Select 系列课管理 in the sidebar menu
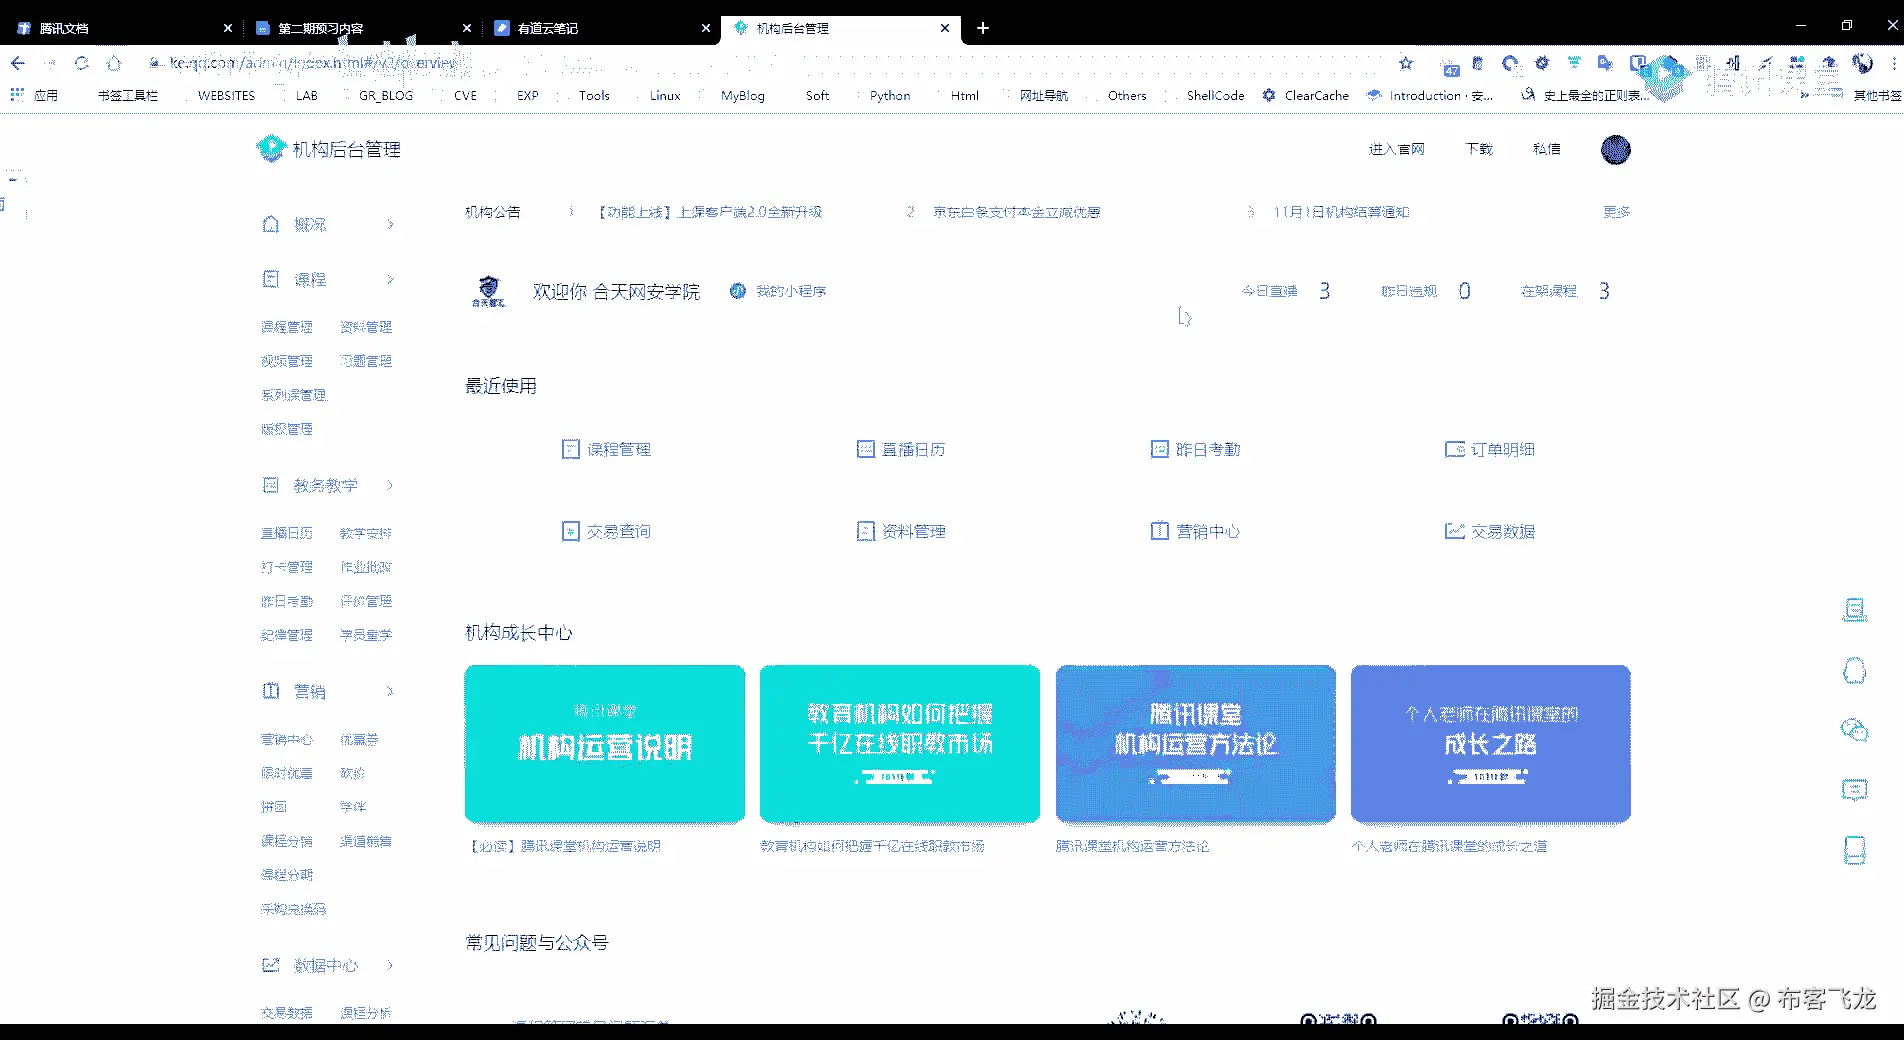The height and width of the screenshot is (1040, 1904). pos(294,395)
